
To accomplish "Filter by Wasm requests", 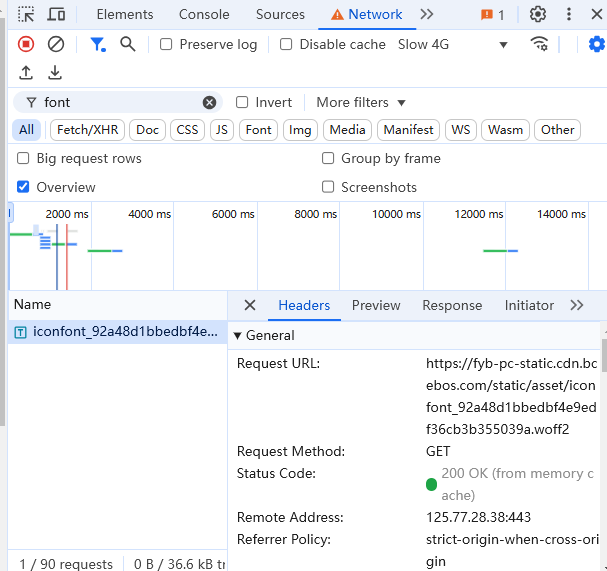I will tap(505, 130).
